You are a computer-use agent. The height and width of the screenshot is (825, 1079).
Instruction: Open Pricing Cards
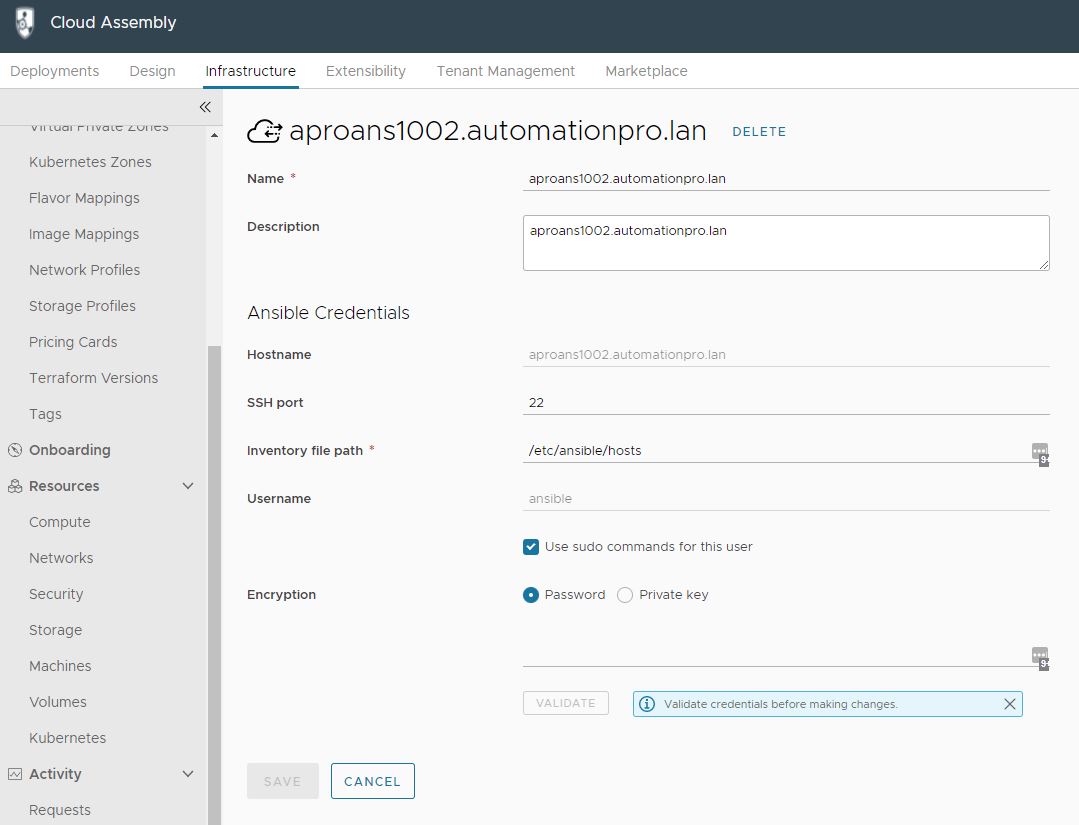pos(73,342)
